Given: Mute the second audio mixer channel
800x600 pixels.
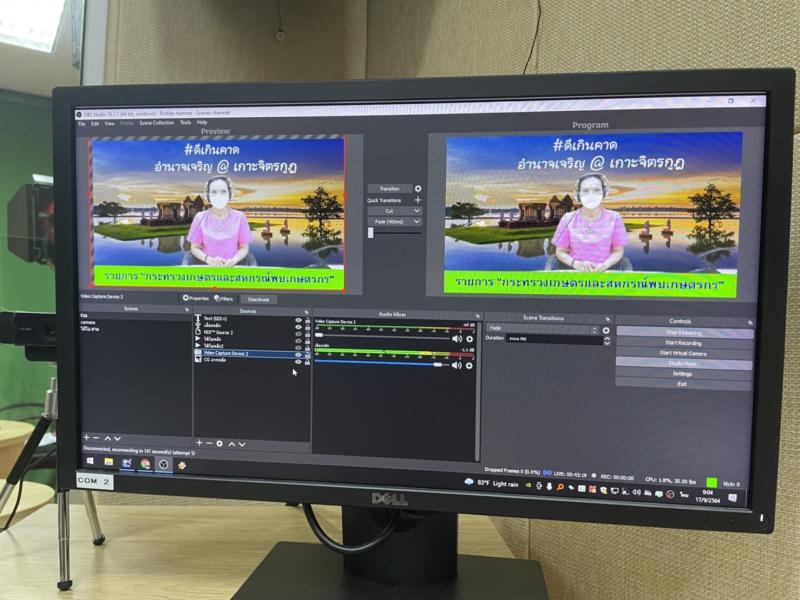Looking at the screenshot, I should pos(457,365).
